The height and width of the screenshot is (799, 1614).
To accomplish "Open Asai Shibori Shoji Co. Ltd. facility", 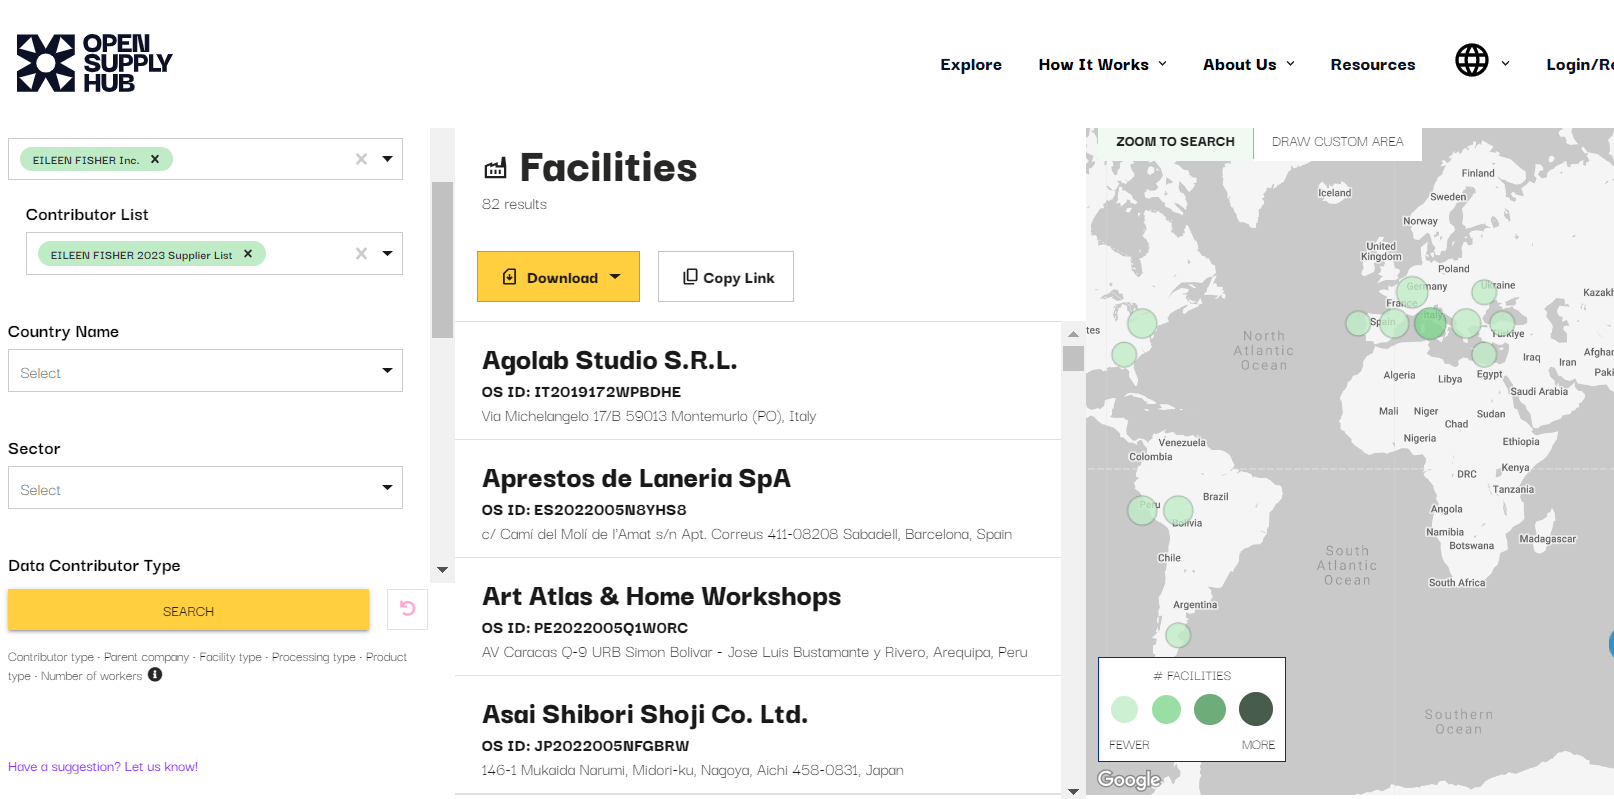I will pyautogui.click(x=645, y=715).
